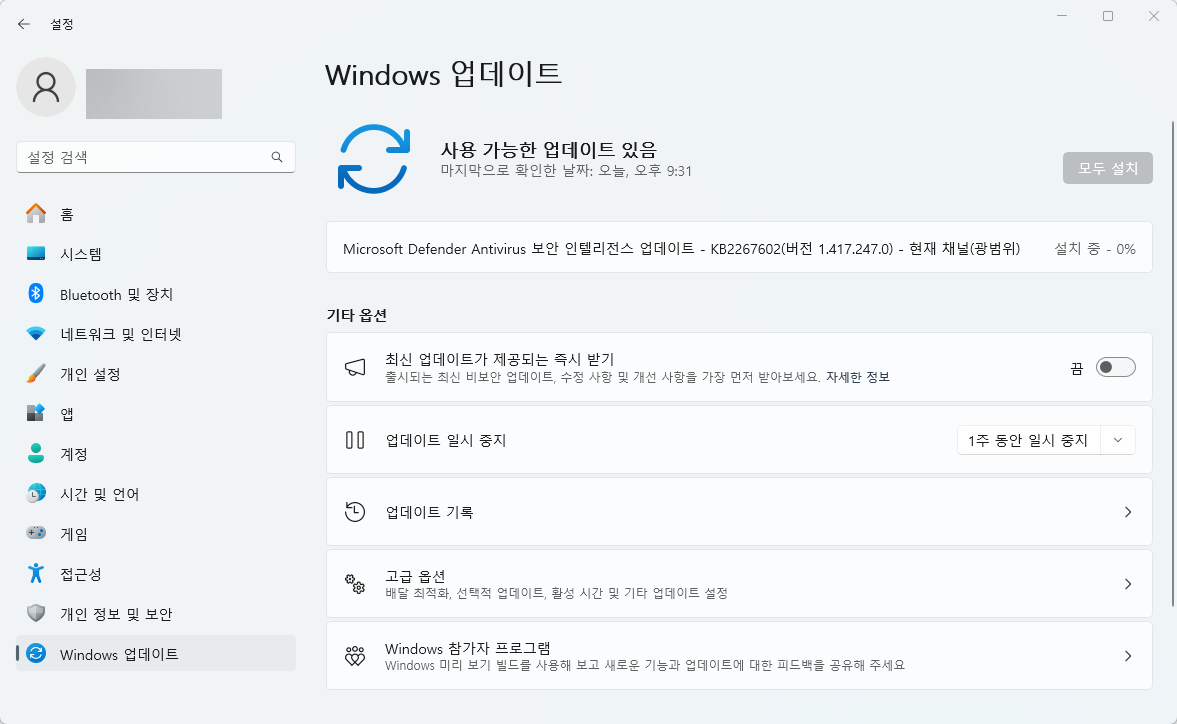
Task: Click 사용 가능한 업데이트 있음 heading
Action: click(549, 150)
